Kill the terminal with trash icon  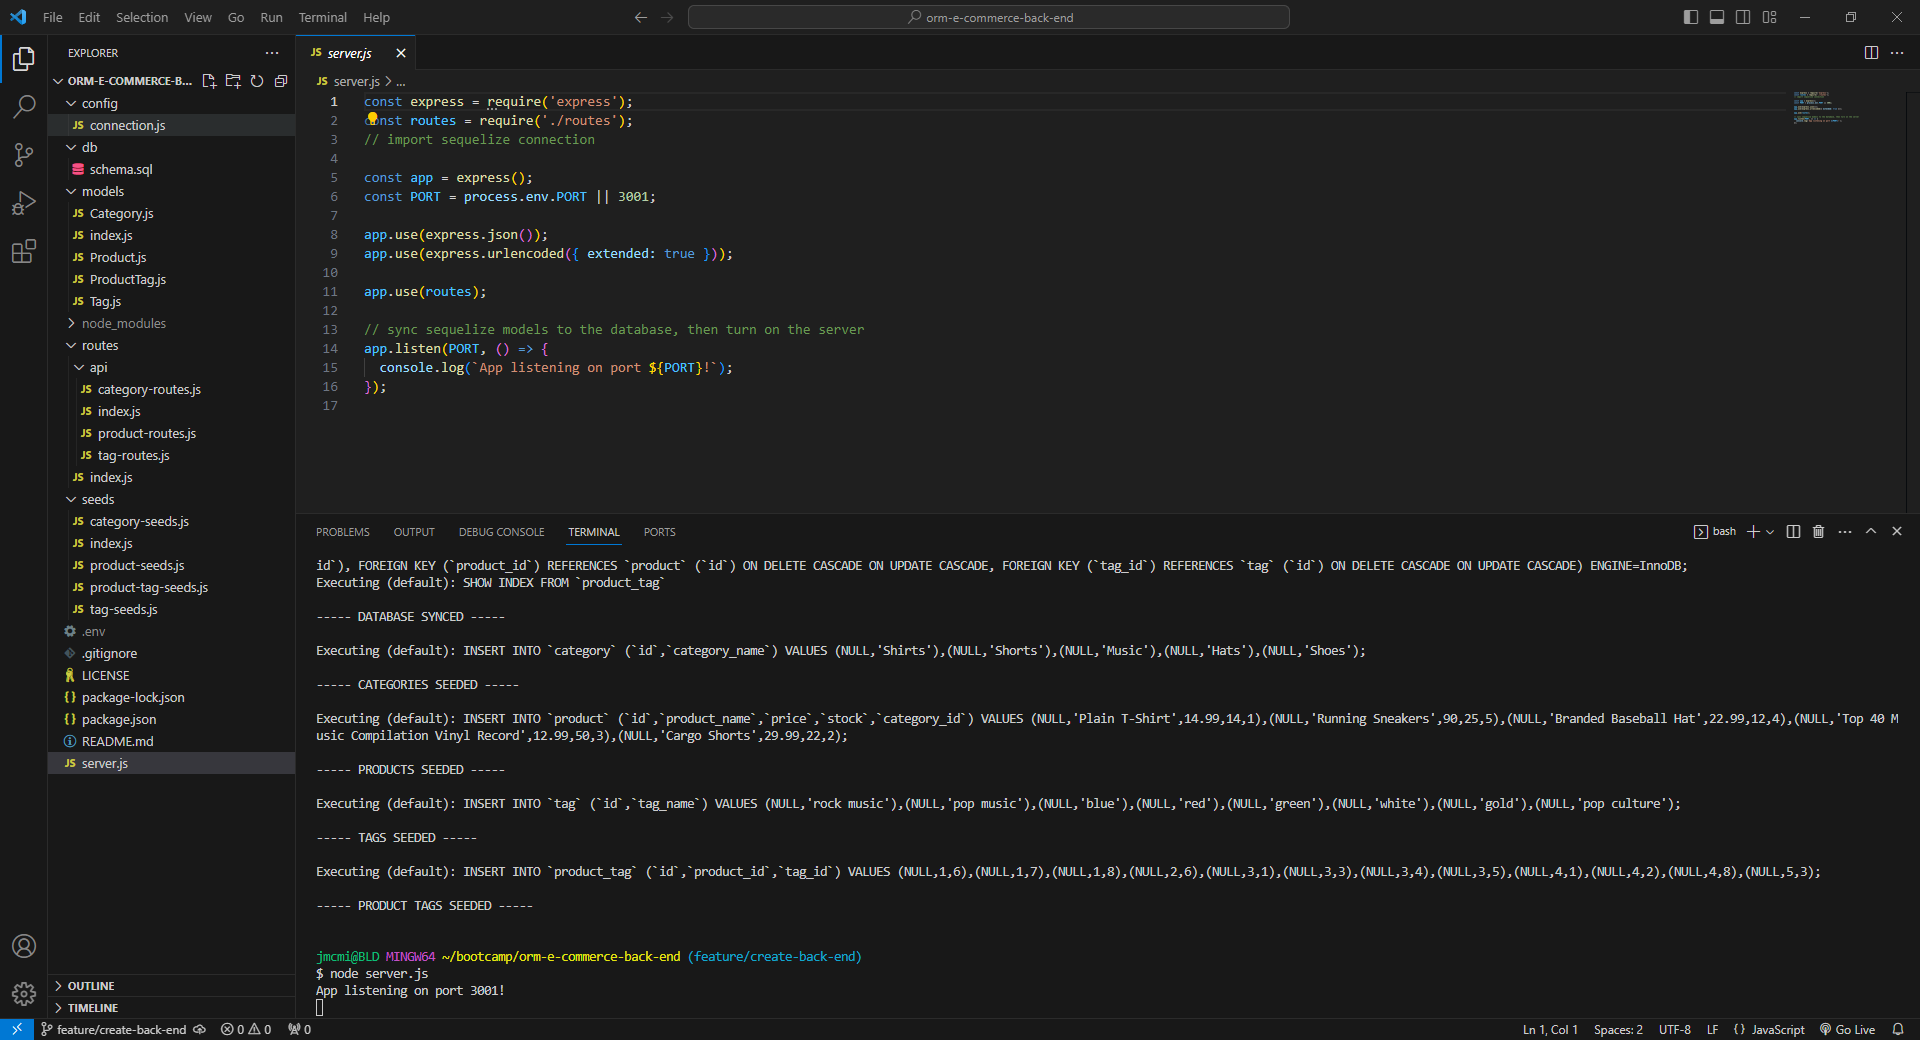pyautogui.click(x=1819, y=532)
